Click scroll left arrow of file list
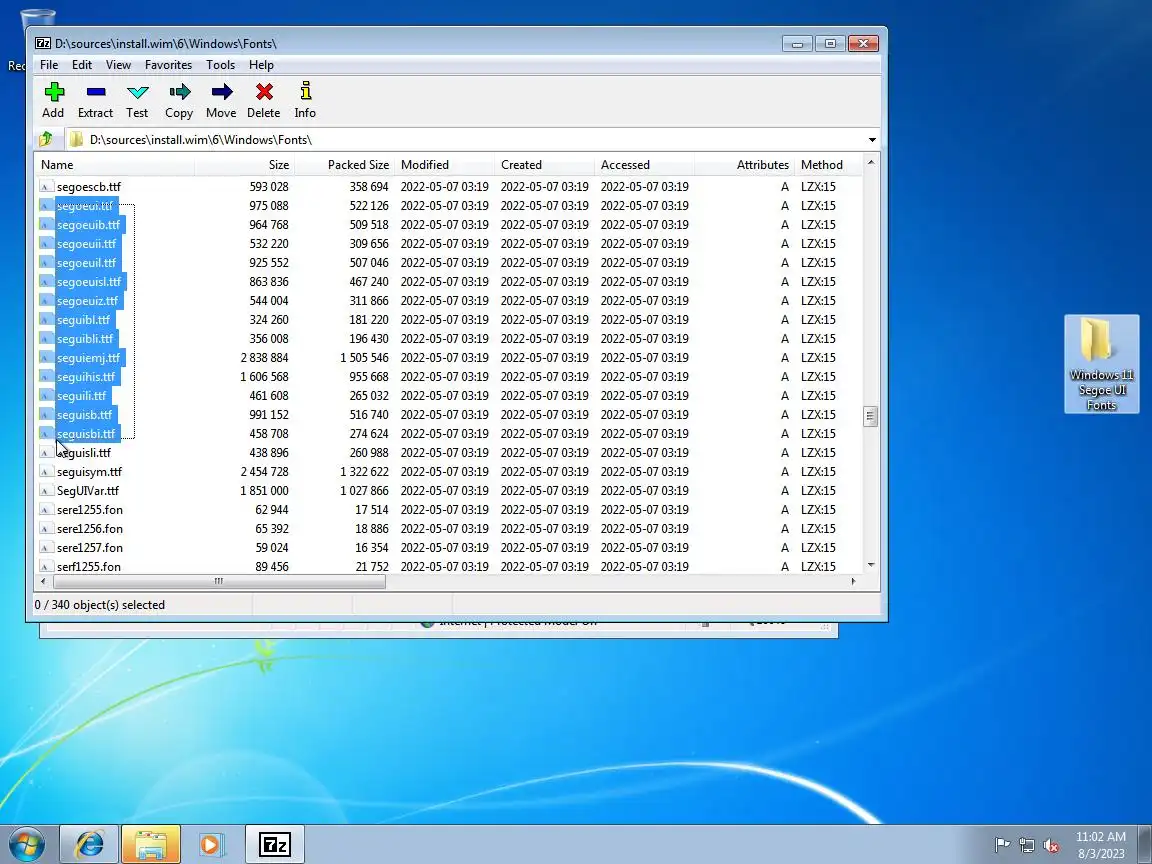 click(43, 581)
